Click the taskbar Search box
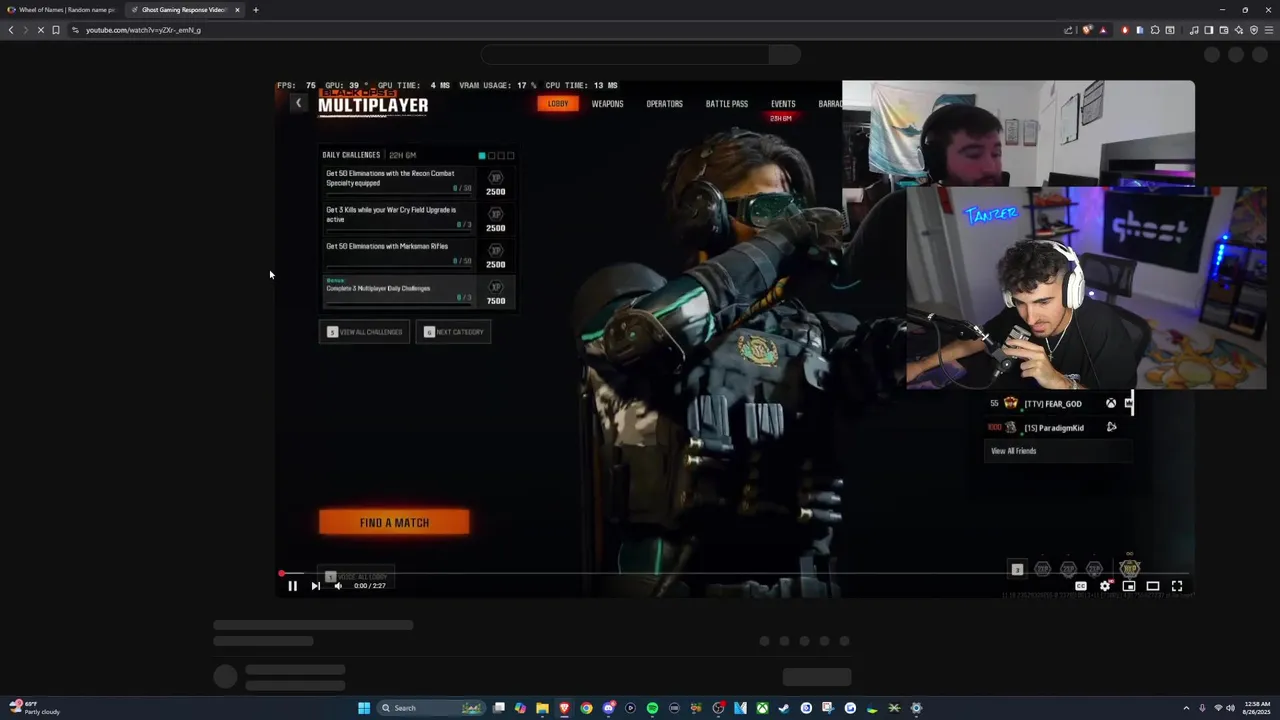 point(429,708)
